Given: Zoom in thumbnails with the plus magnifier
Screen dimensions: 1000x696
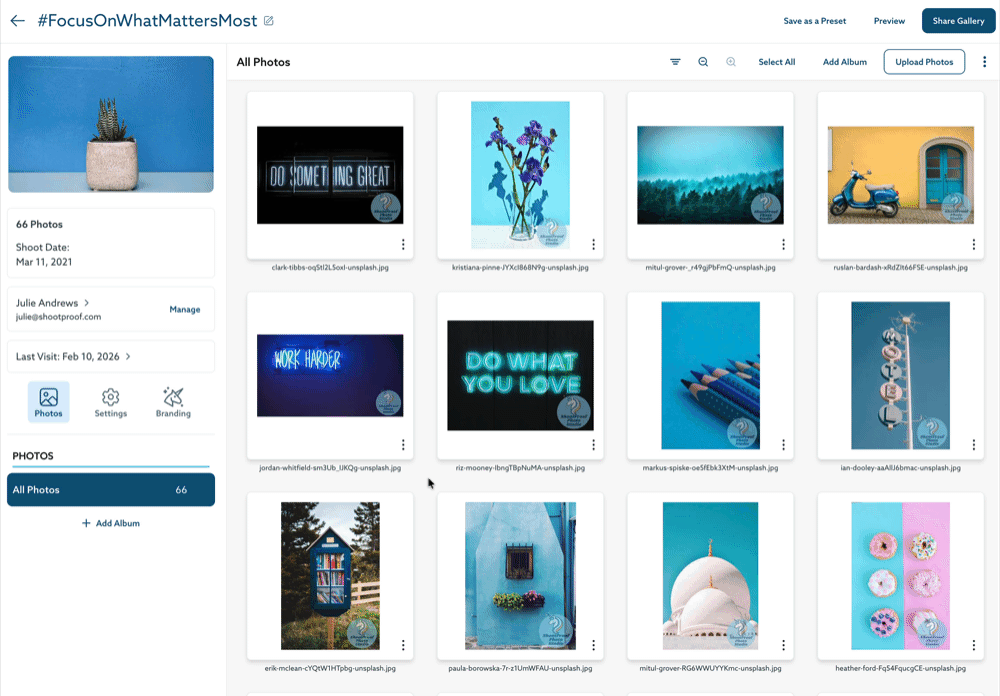Looking at the screenshot, I should click(731, 62).
